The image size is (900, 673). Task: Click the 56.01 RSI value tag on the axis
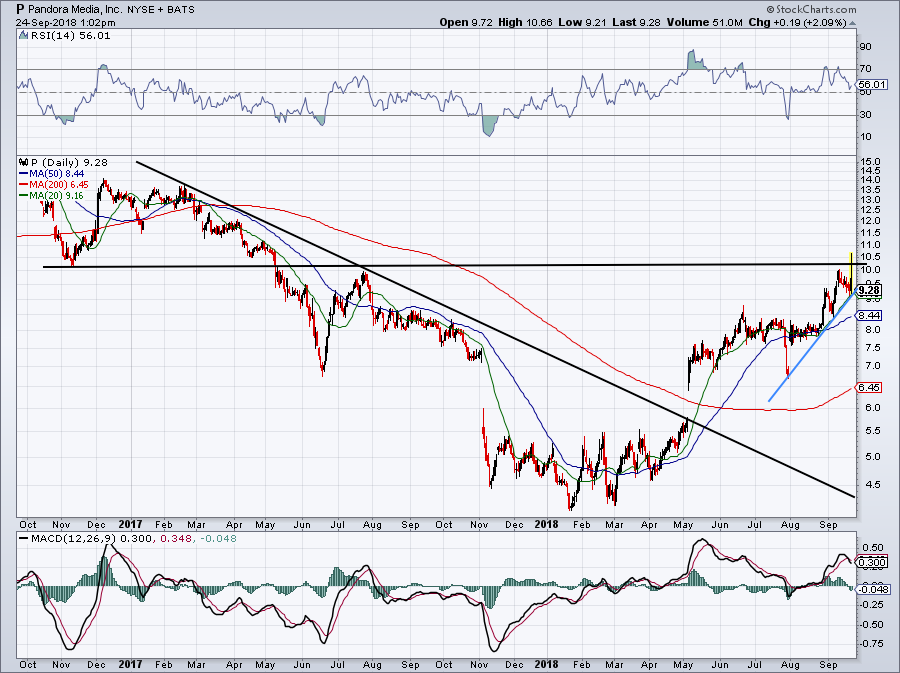tap(872, 85)
